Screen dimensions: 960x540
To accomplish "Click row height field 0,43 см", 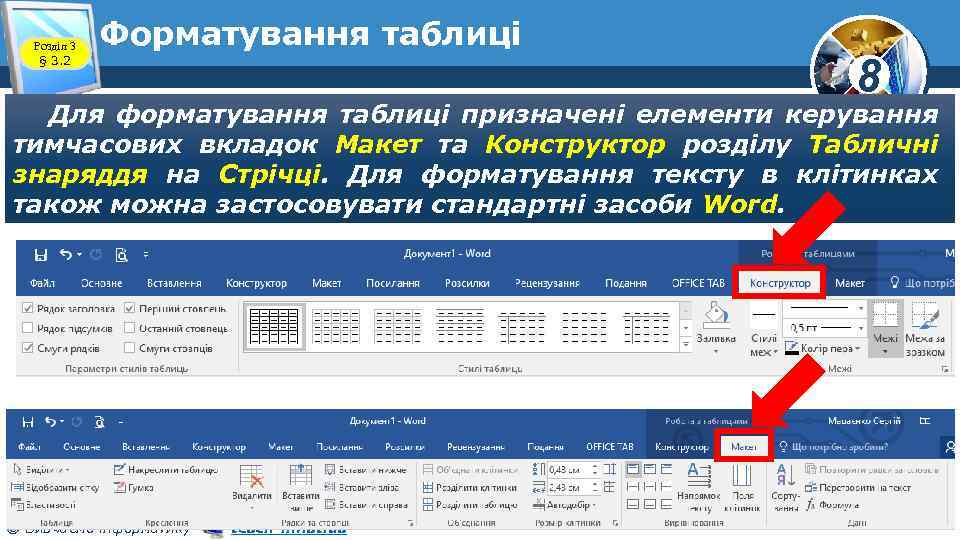I will [x=568, y=470].
